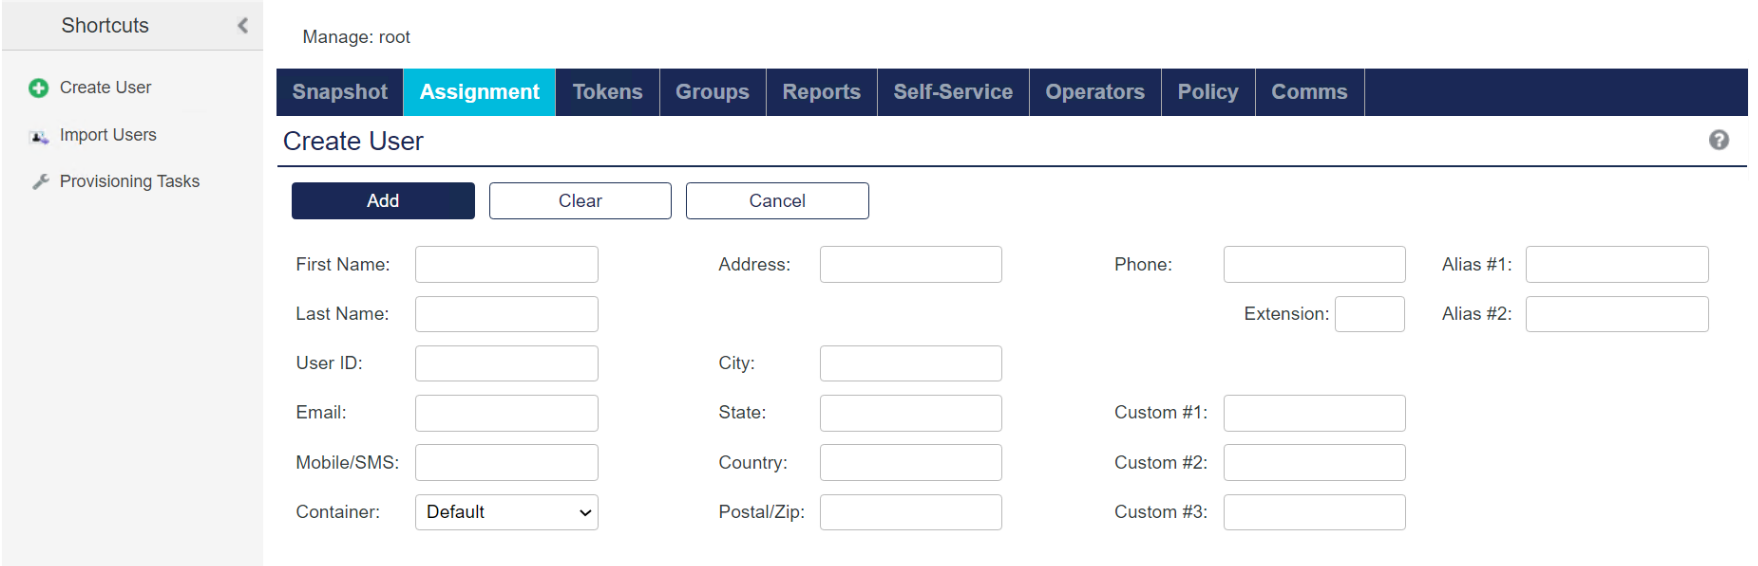Screen dimensions: 1758x566
Task: Click the Postal/Zip text field
Action: pos(910,512)
